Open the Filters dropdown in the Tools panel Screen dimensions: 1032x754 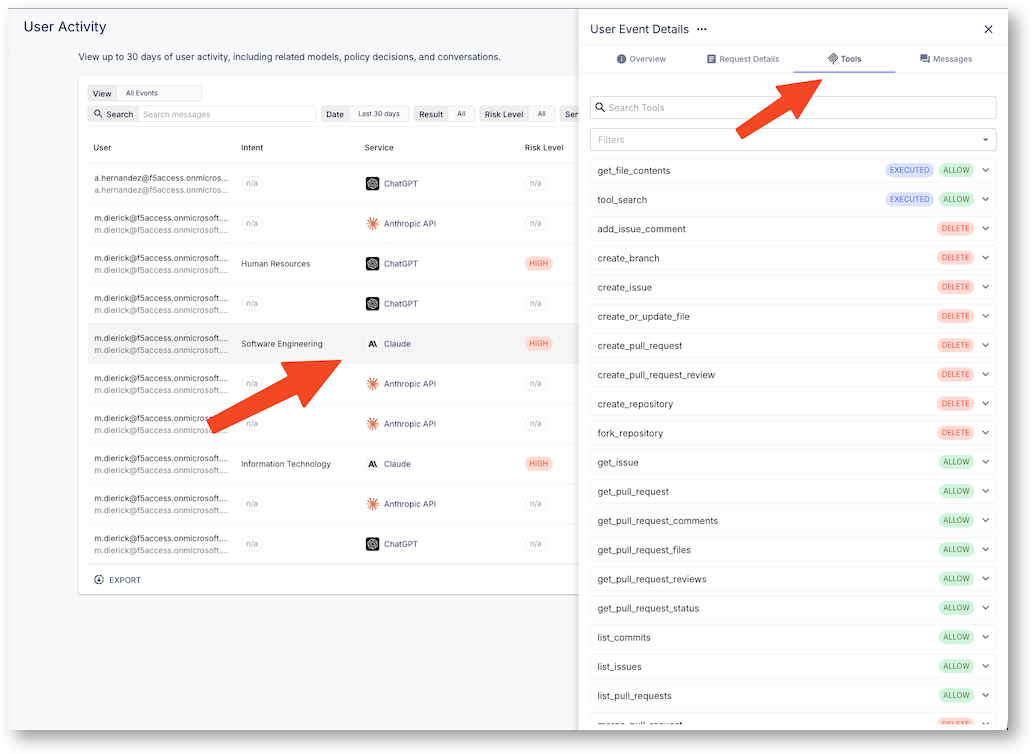coord(793,139)
